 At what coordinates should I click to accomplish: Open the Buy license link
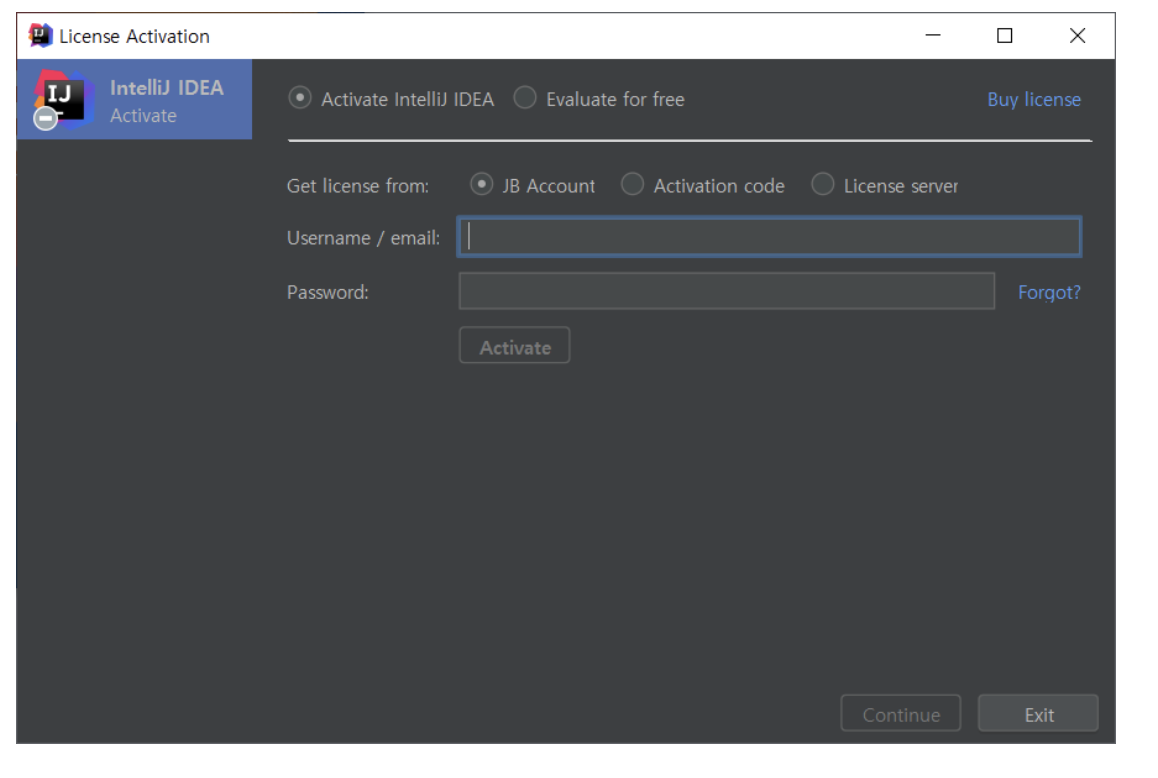[1034, 99]
